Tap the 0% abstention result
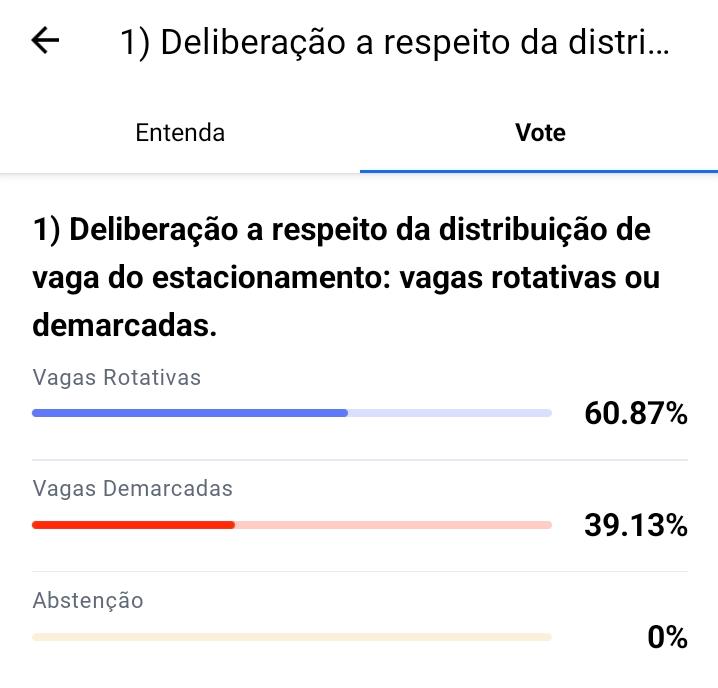 667,637
